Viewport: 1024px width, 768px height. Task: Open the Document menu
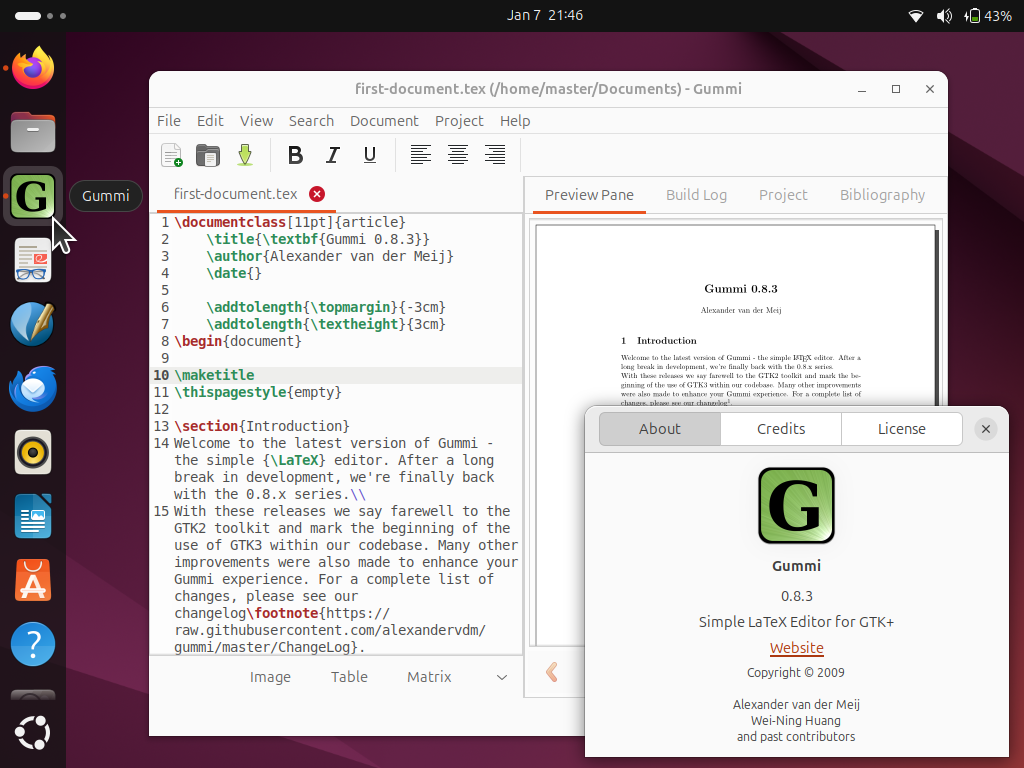tap(384, 121)
